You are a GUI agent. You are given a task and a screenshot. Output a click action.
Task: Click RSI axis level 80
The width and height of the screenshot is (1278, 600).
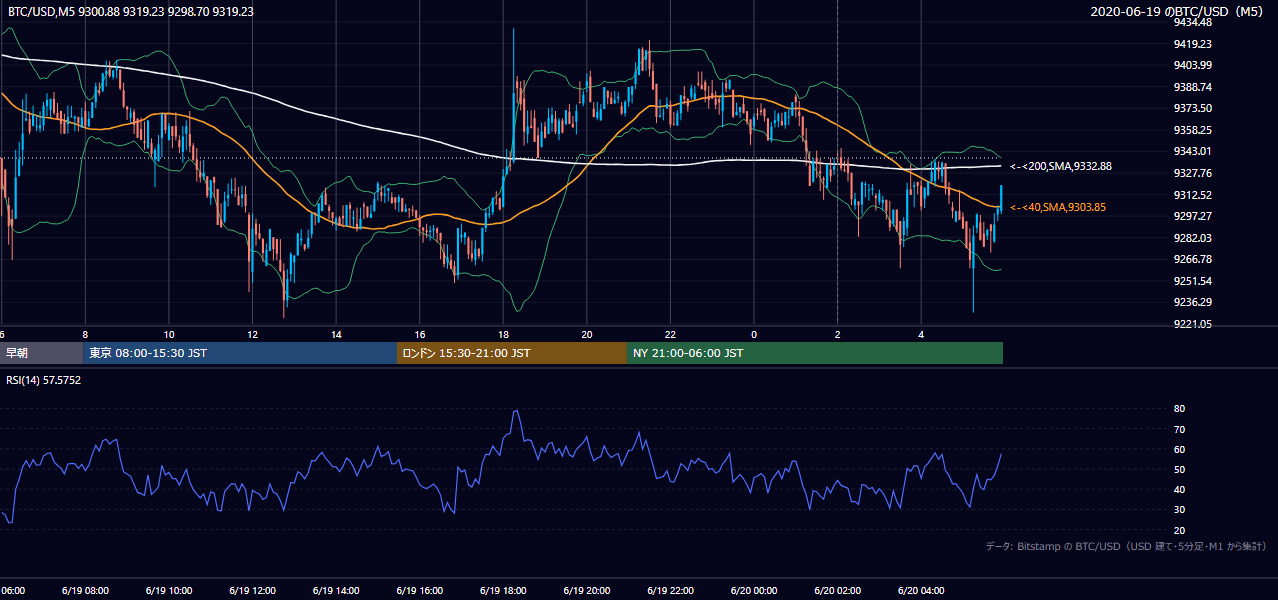point(1179,409)
